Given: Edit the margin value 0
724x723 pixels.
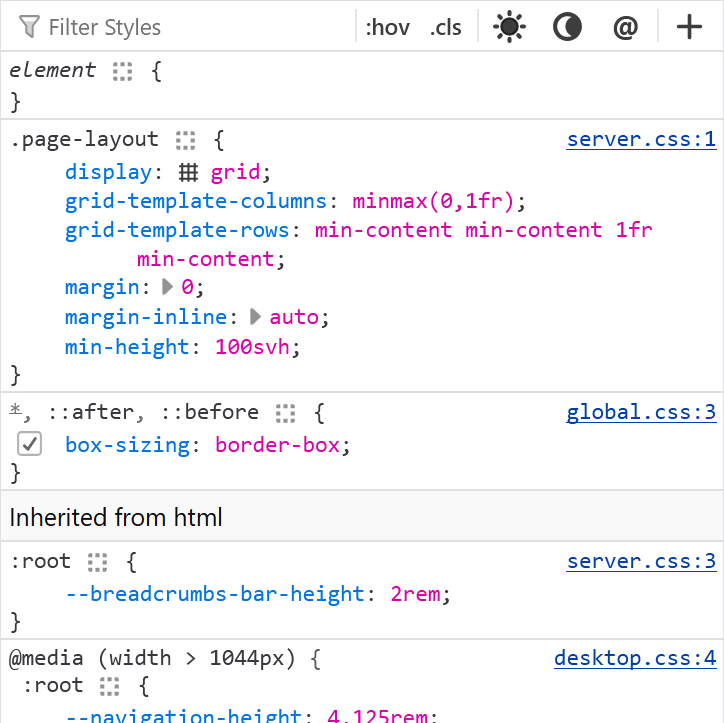Looking at the screenshot, I should coord(187,287).
